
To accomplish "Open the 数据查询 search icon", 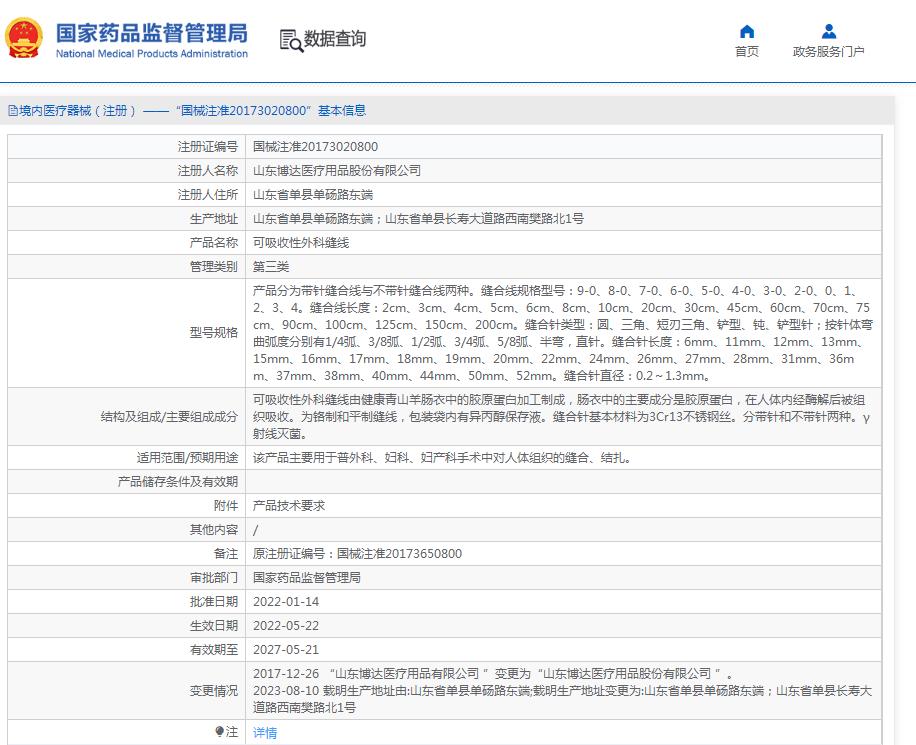I will (x=292, y=40).
